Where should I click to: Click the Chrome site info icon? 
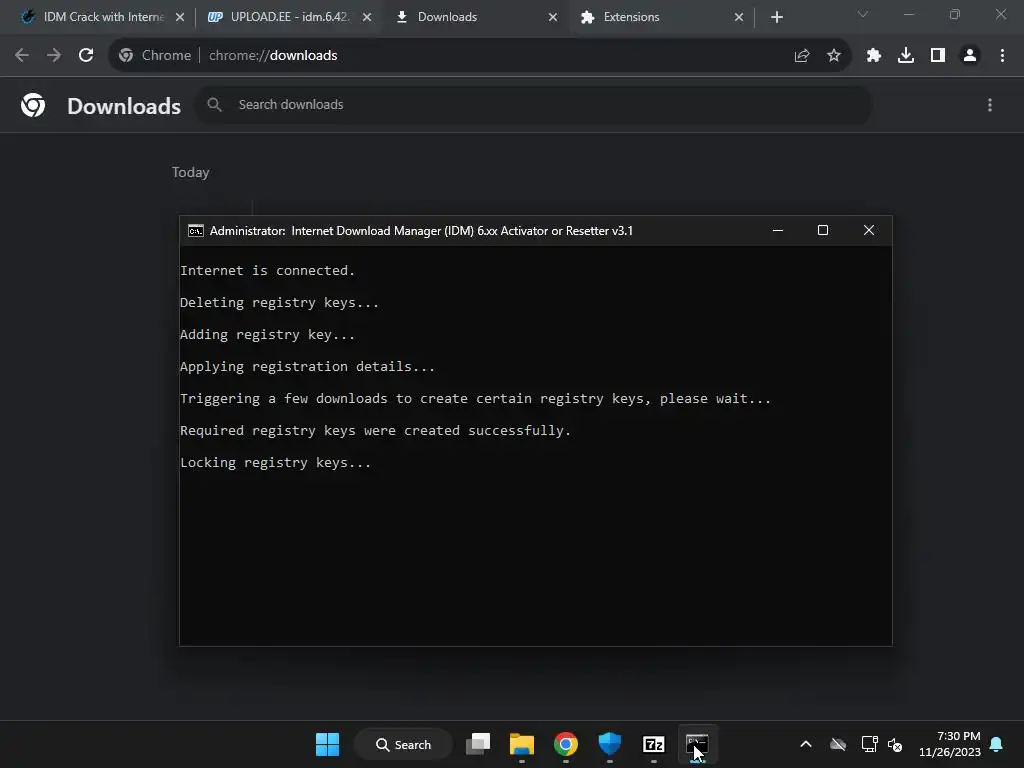click(x=126, y=56)
